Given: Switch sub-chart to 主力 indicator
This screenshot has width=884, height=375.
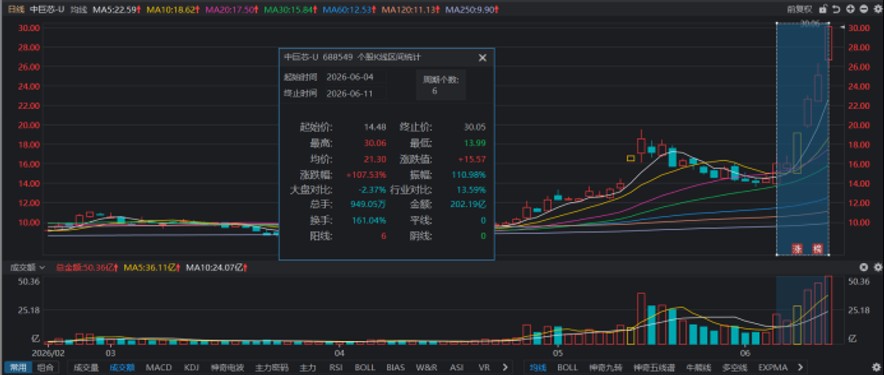Looking at the screenshot, I should [307, 368].
